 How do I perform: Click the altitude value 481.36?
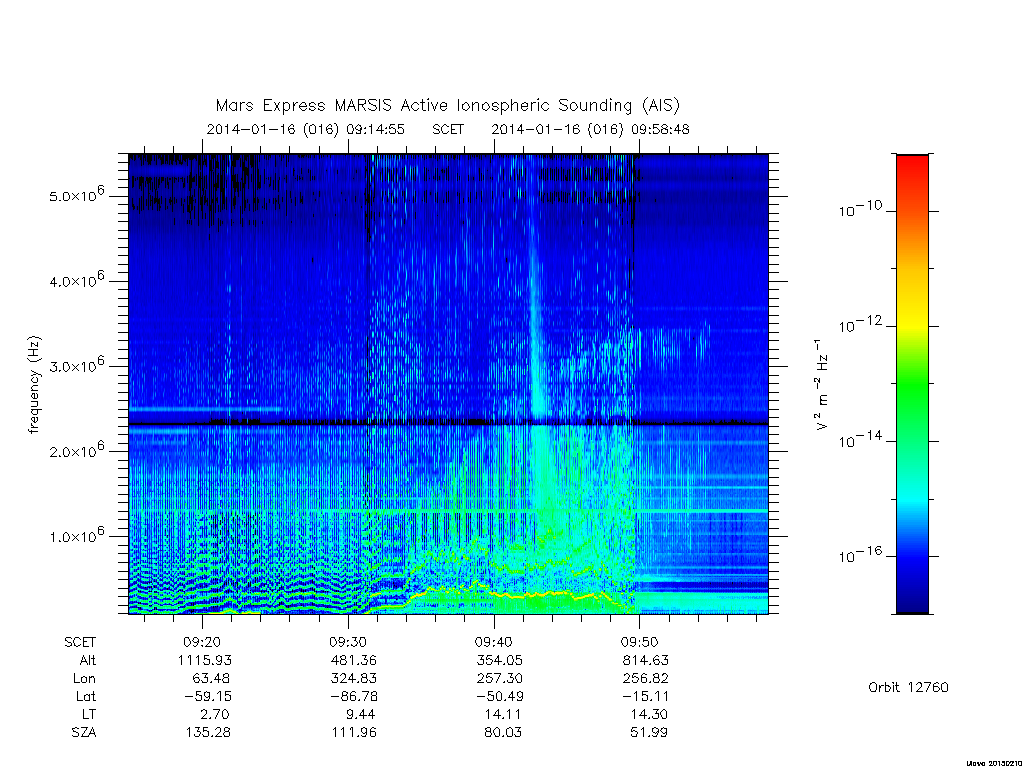353,660
